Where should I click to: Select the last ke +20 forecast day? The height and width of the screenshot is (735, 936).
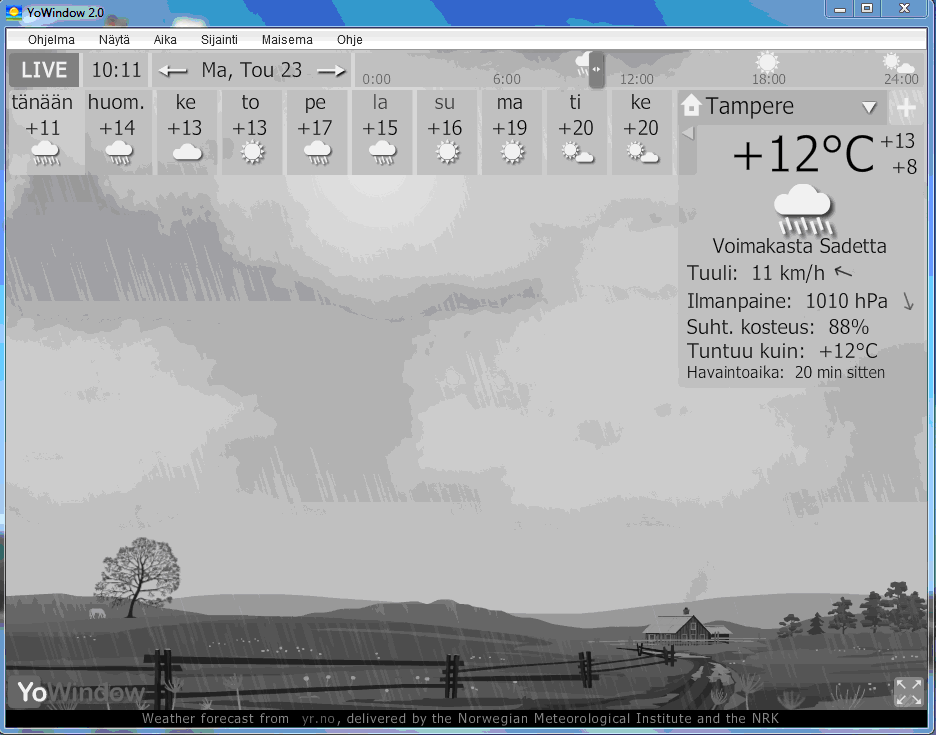coord(642,133)
